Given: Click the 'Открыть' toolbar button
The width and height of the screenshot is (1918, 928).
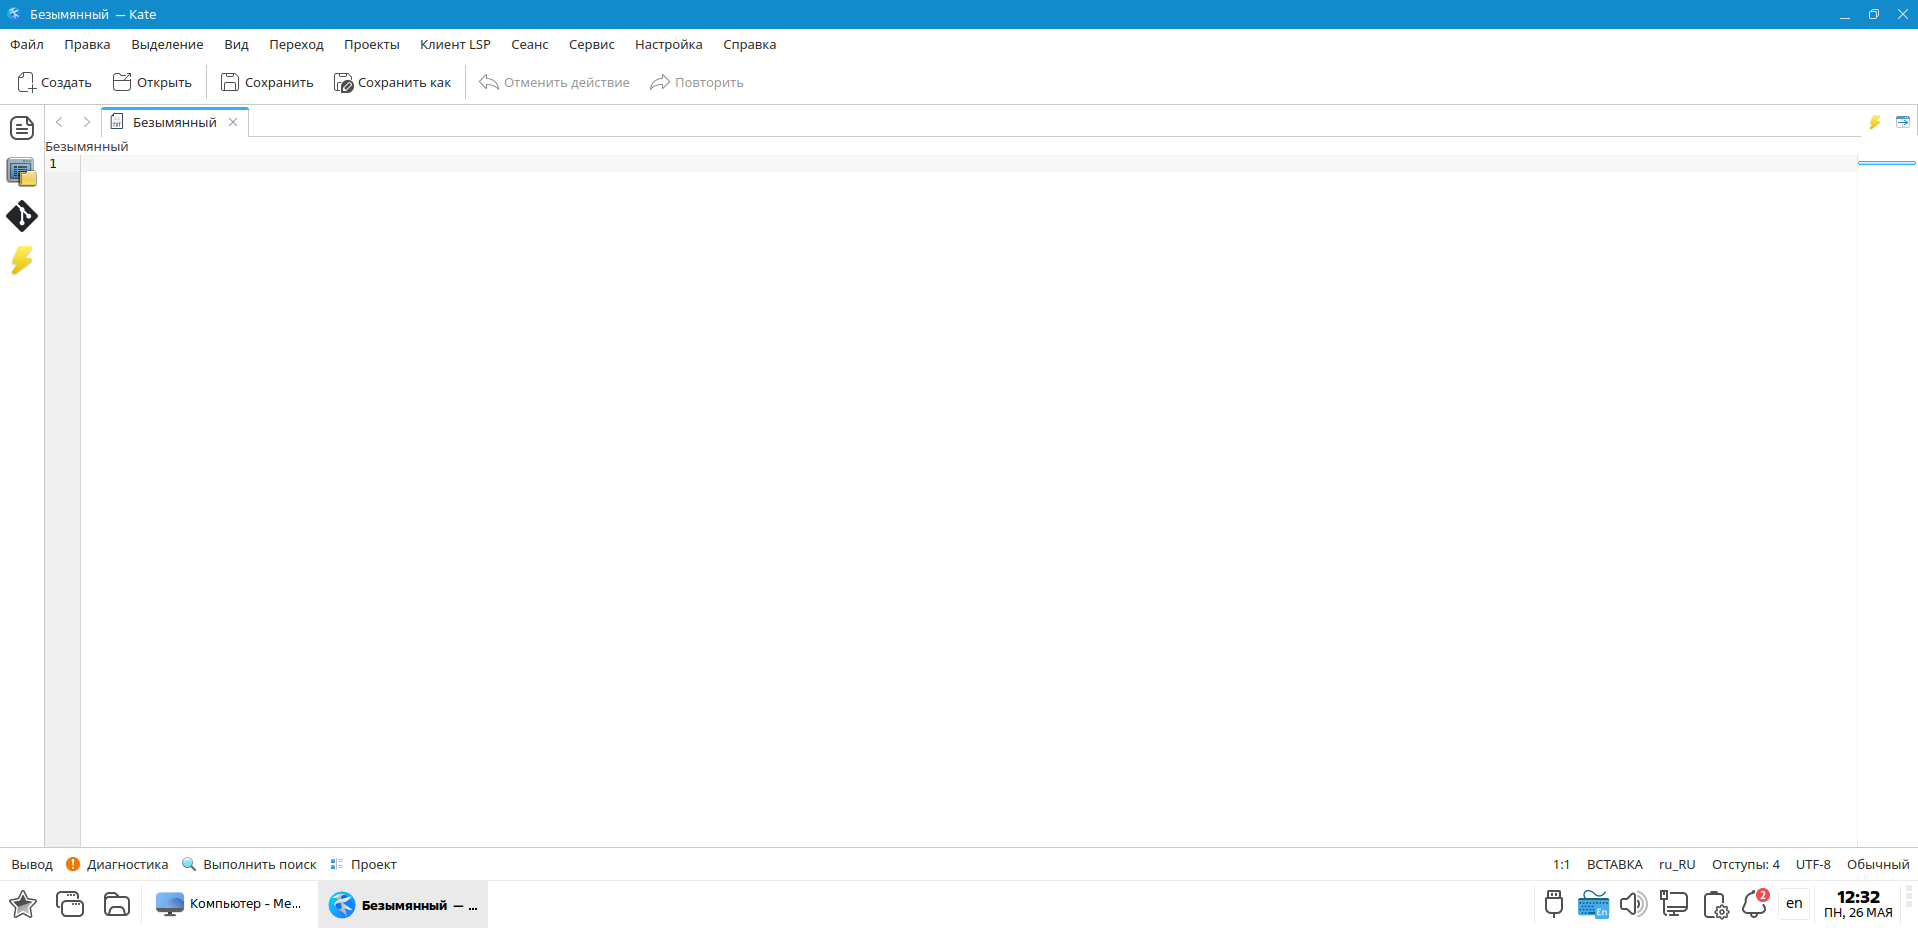Looking at the screenshot, I should 152,83.
